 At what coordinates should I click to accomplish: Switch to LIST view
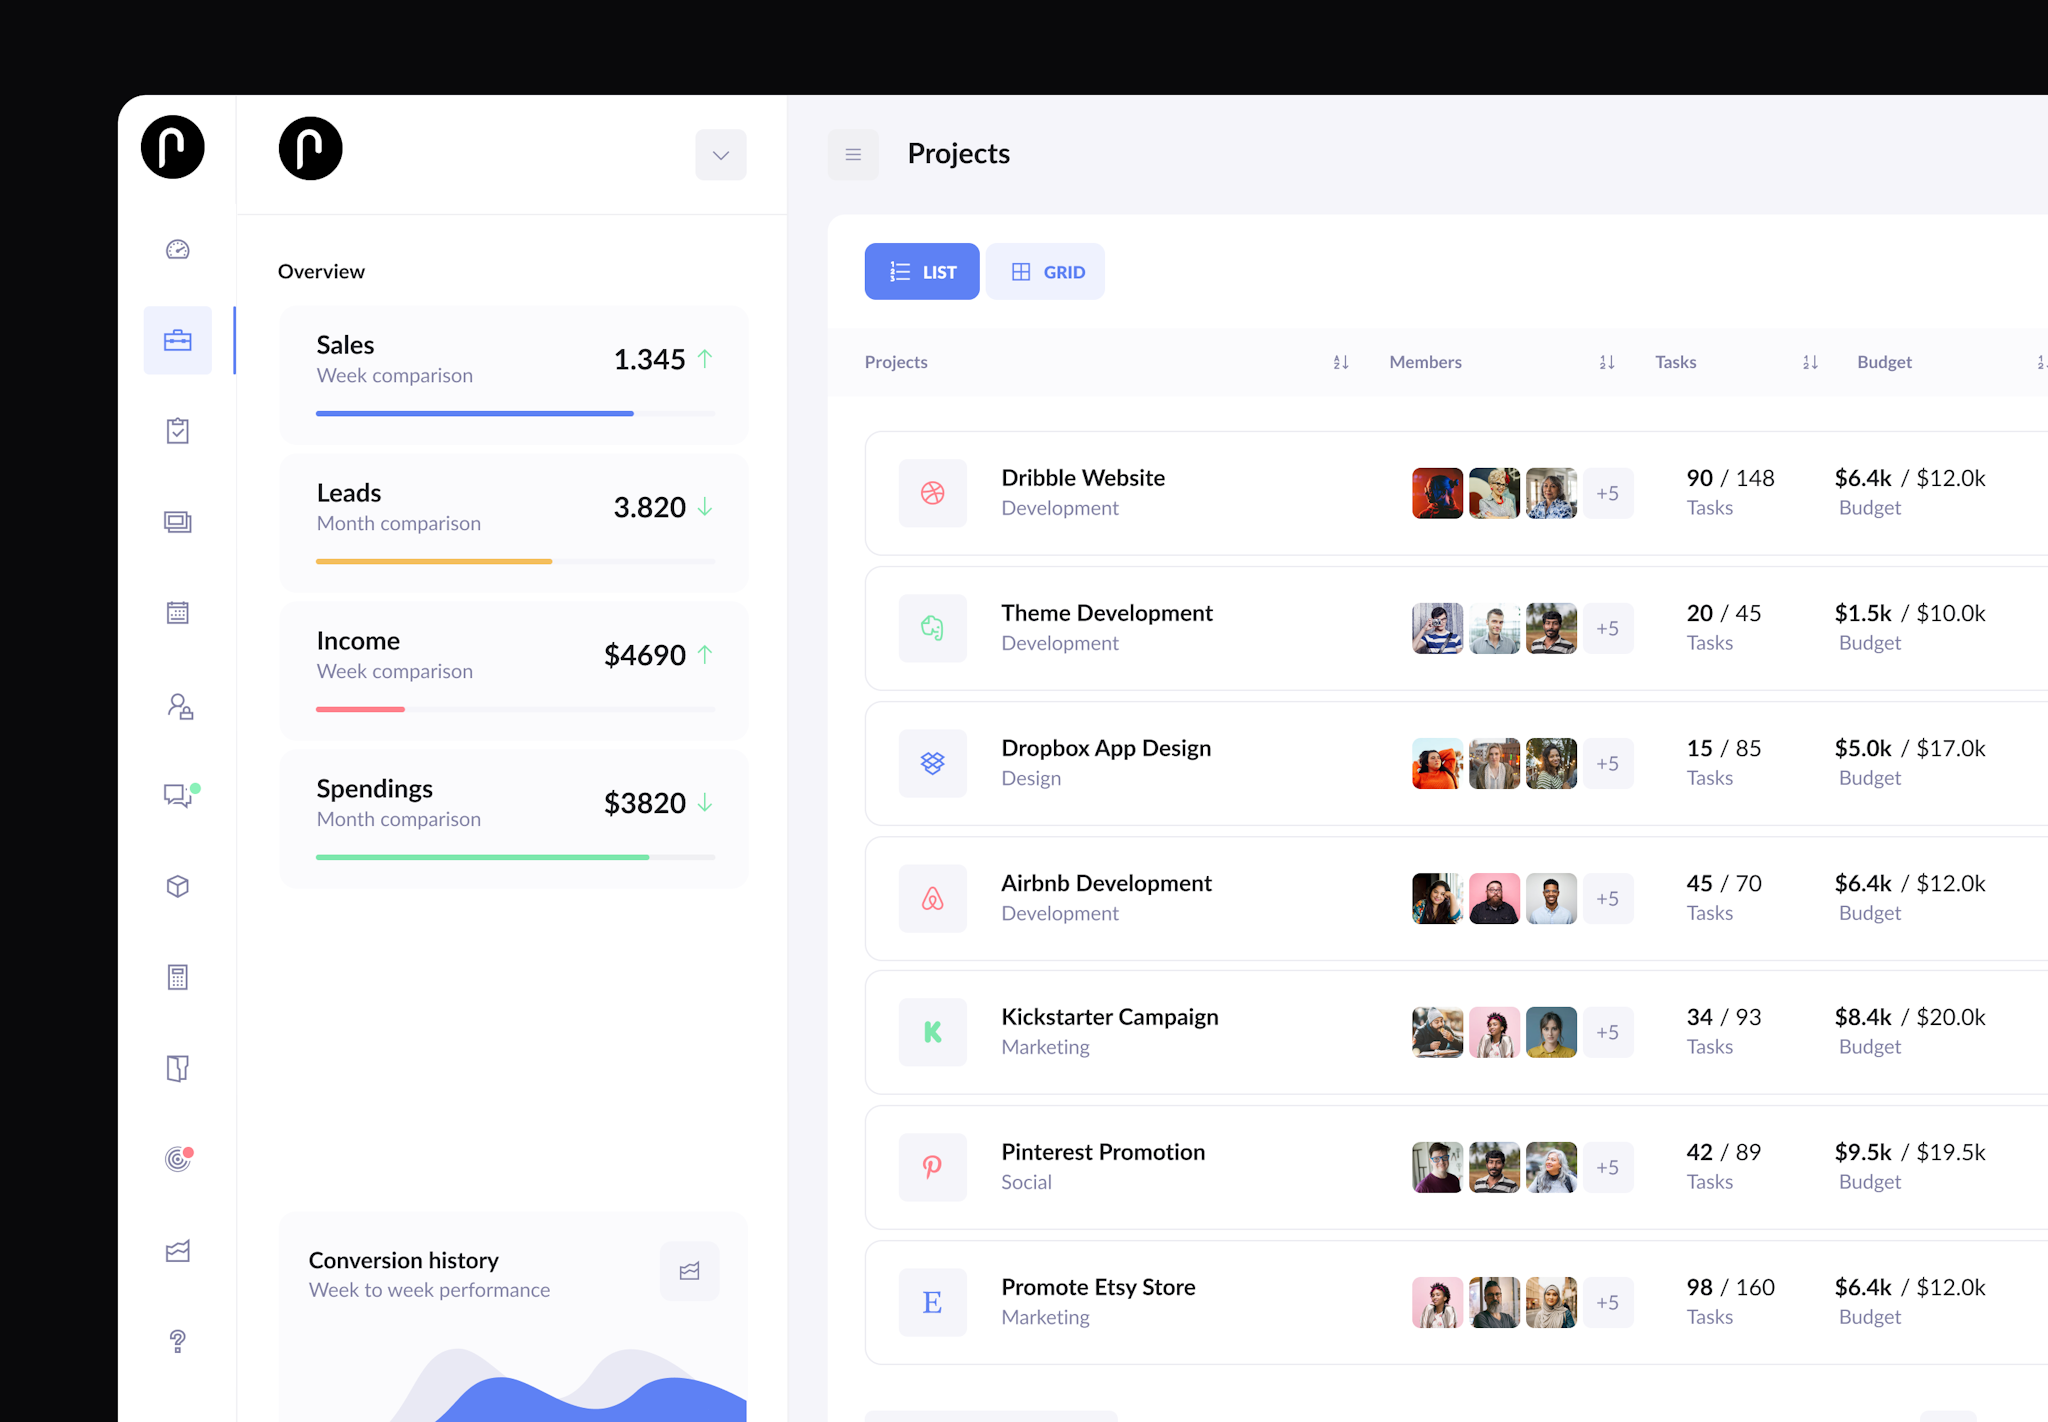click(921, 272)
